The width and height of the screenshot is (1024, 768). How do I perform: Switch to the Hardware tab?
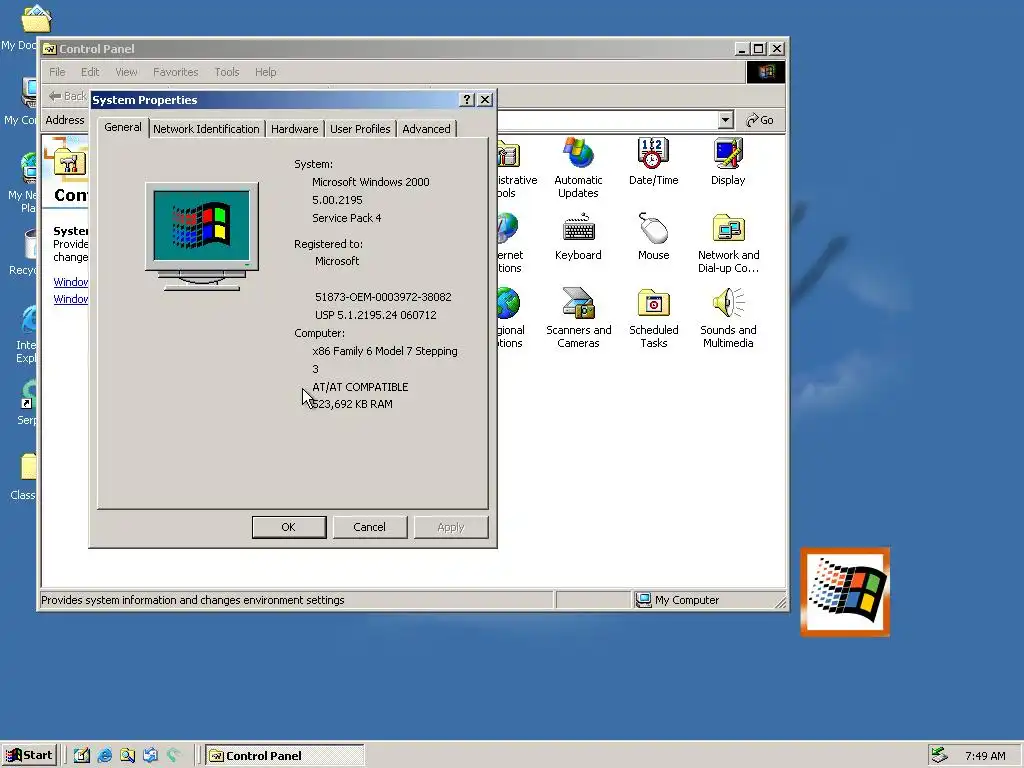295,129
